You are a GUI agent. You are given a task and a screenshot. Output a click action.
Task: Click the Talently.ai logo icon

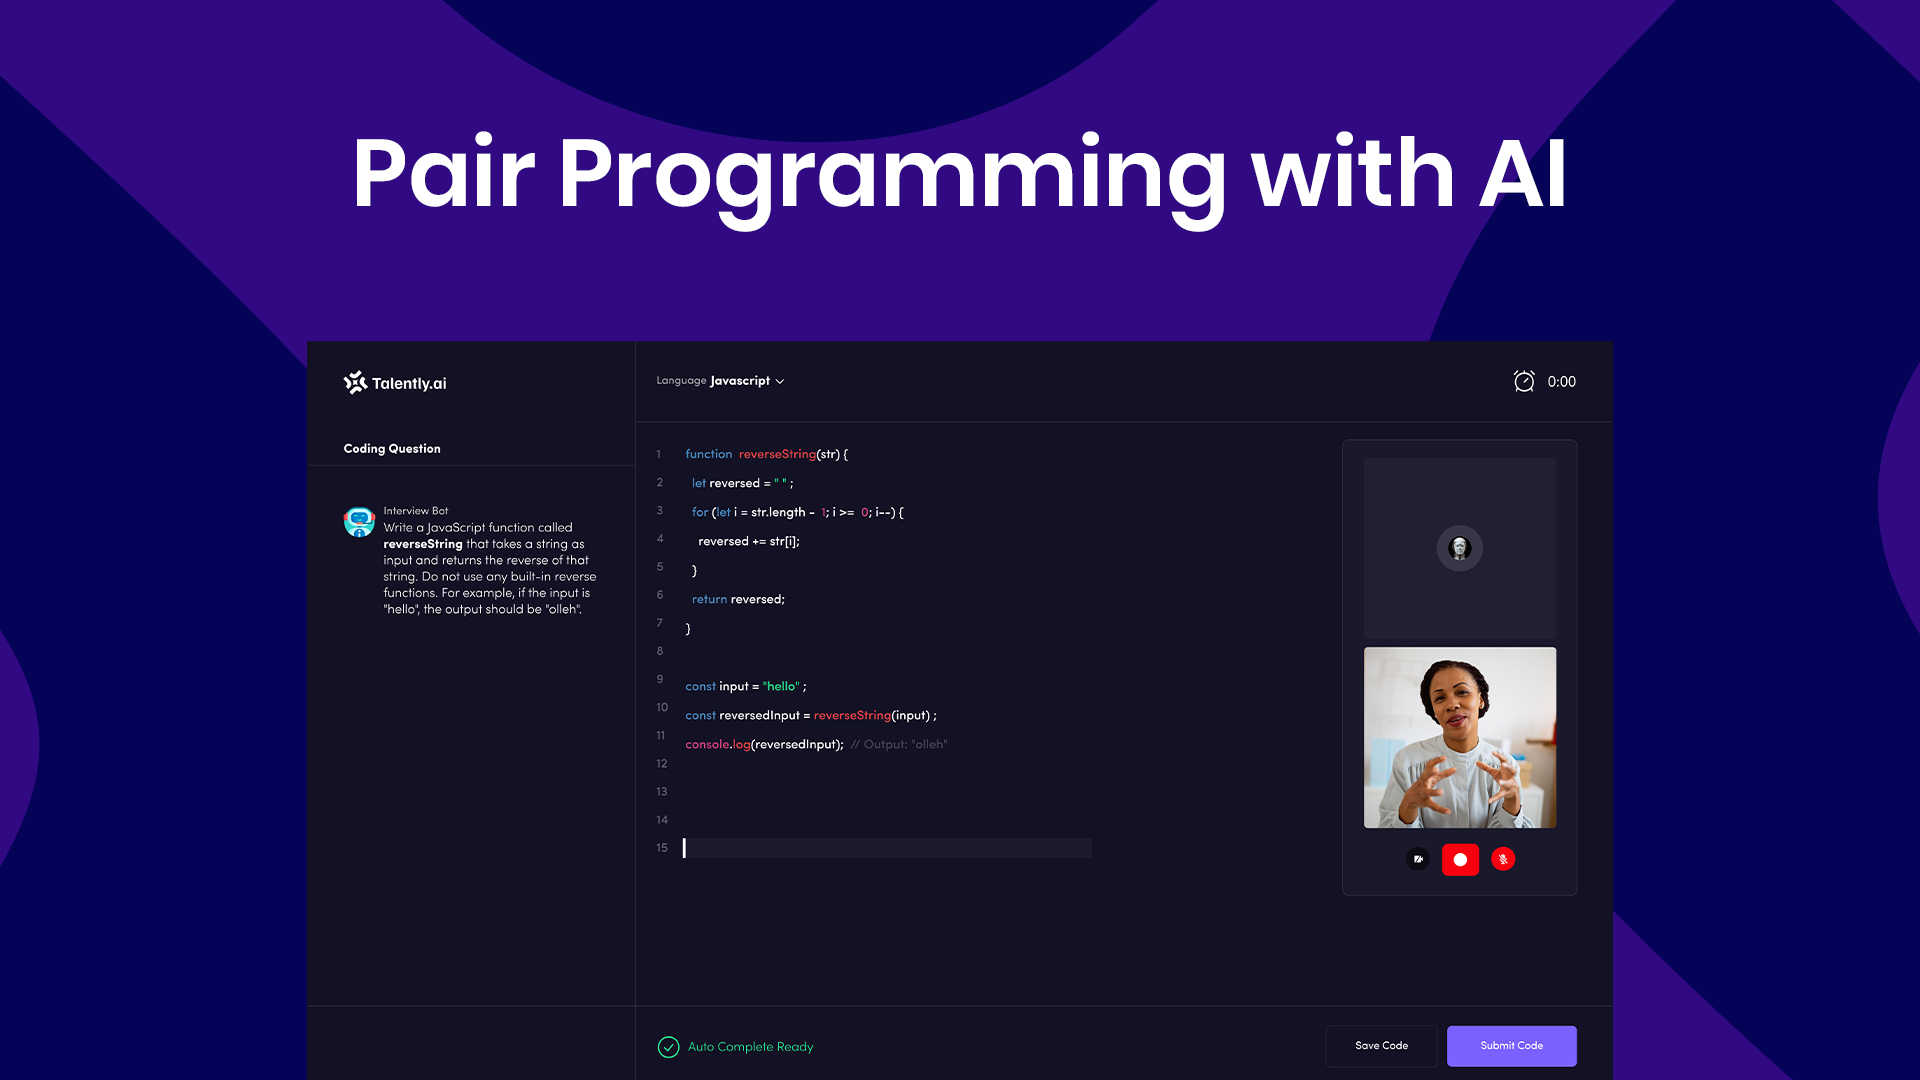coord(355,382)
